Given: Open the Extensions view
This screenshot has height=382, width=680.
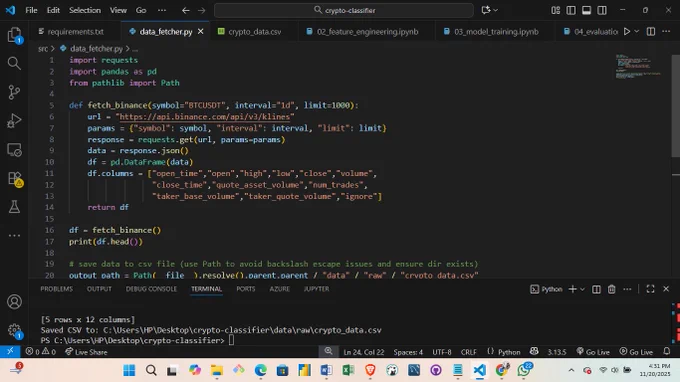Looking at the screenshot, I should (14, 178).
